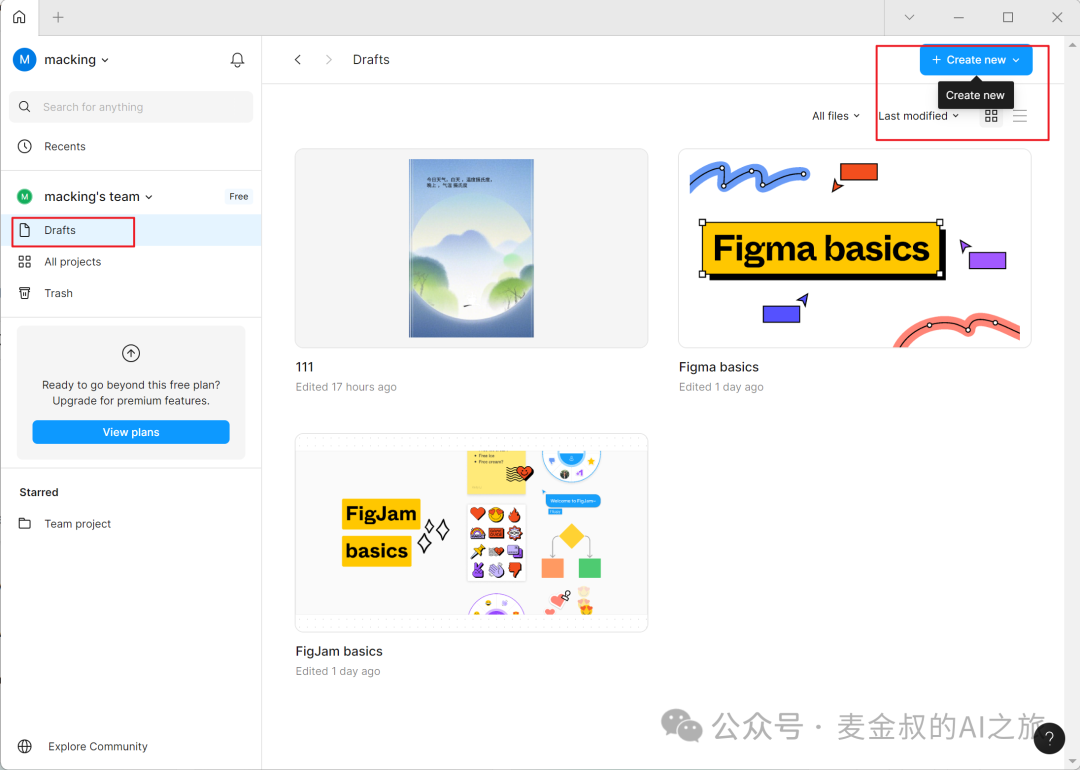Viewport: 1080px width, 770px height.
Task: Click the Starred section heading
Action: [x=39, y=492]
